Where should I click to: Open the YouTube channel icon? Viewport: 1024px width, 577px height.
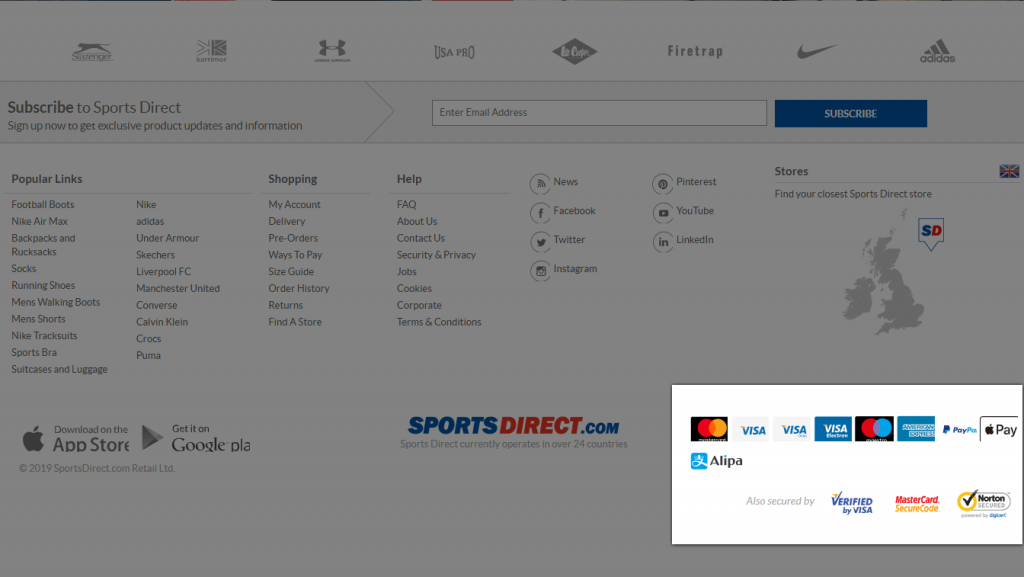(662, 212)
